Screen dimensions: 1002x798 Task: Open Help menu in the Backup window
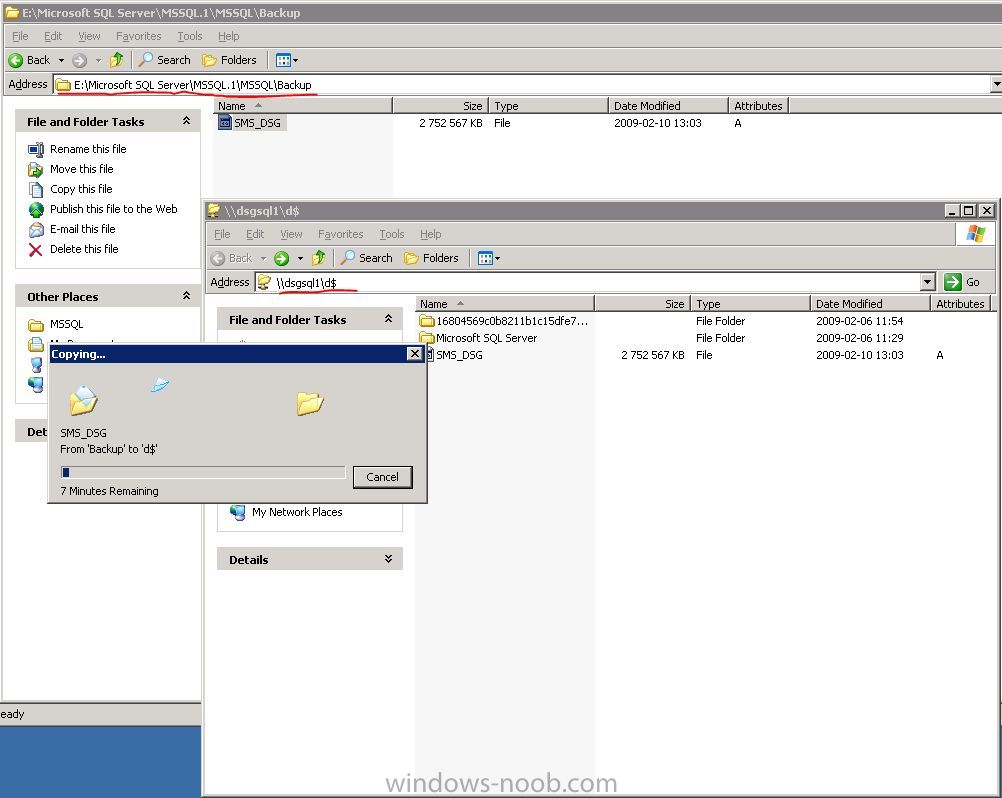pos(228,36)
